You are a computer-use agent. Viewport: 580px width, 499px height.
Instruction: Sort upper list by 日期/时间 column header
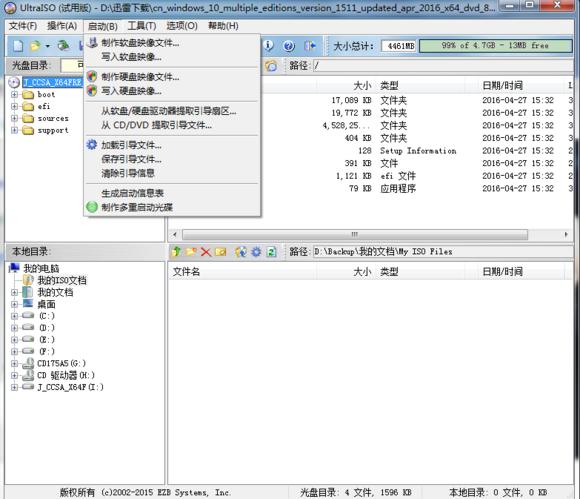point(520,86)
